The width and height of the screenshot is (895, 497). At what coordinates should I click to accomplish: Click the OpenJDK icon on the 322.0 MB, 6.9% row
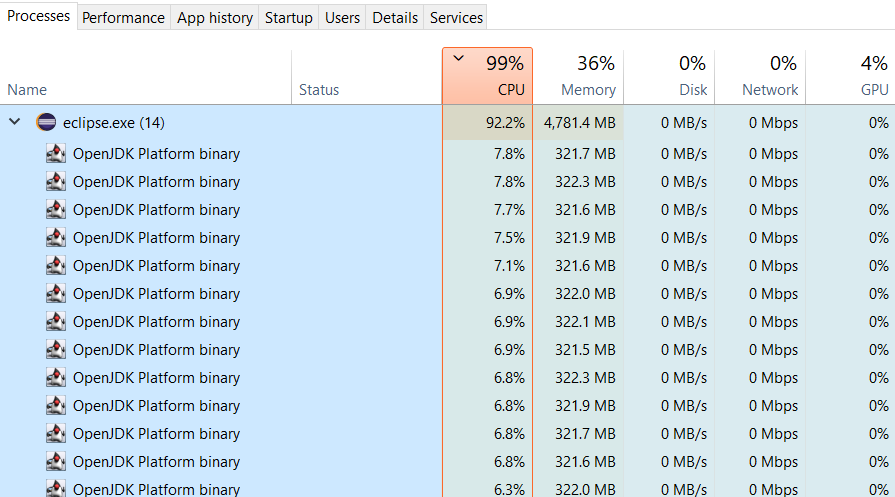56,293
